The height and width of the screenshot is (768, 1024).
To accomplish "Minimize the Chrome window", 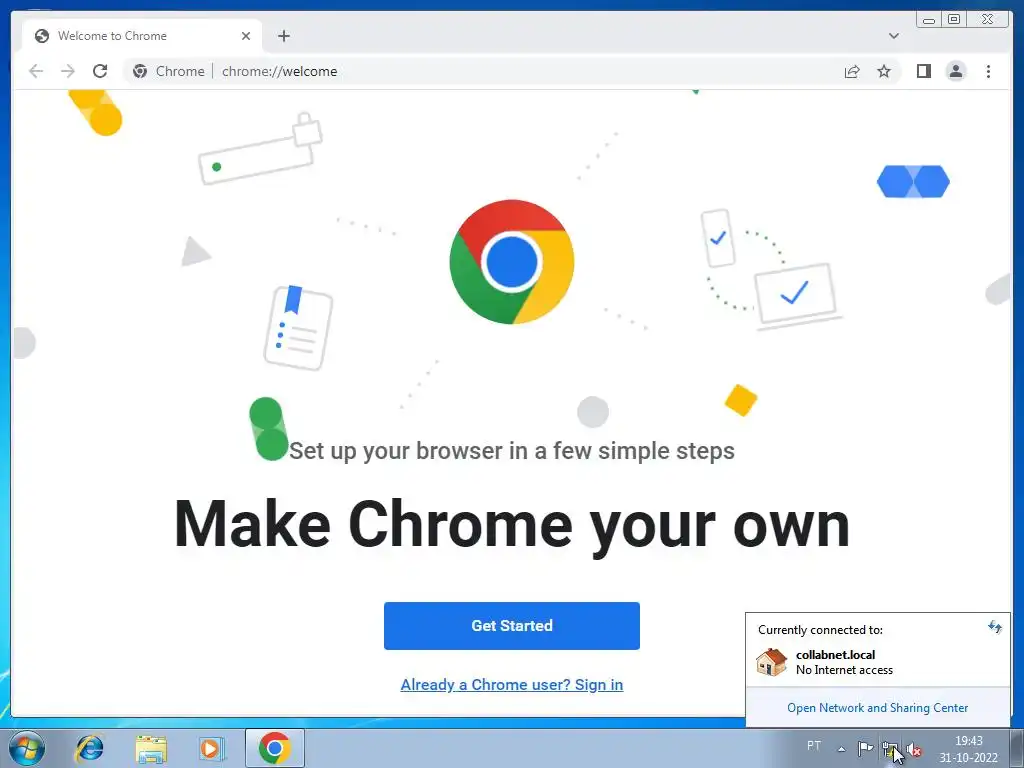I will pyautogui.click(x=929, y=20).
